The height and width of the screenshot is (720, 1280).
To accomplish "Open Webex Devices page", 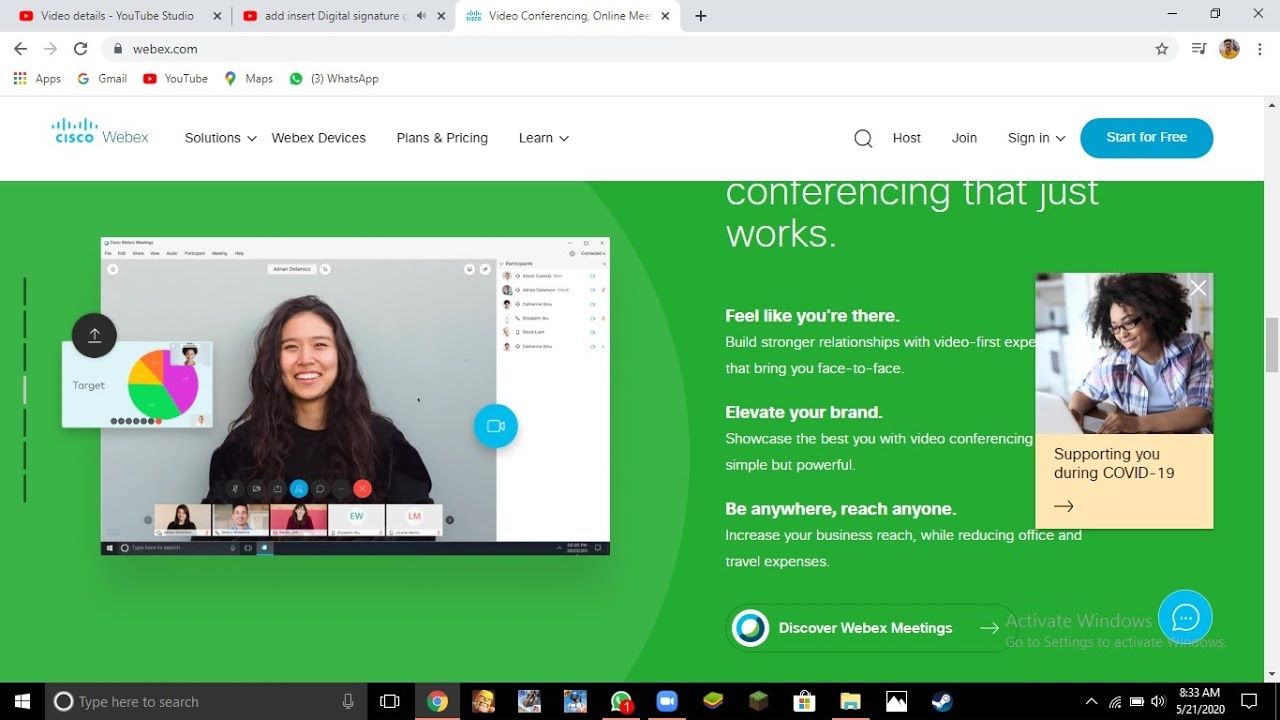I will [x=319, y=138].
